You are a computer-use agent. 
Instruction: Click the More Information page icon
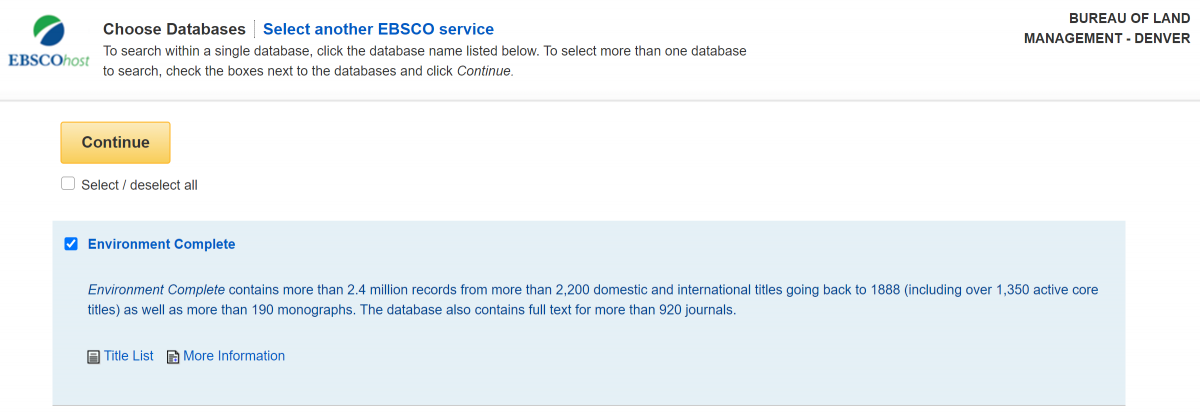click(173, 357)
